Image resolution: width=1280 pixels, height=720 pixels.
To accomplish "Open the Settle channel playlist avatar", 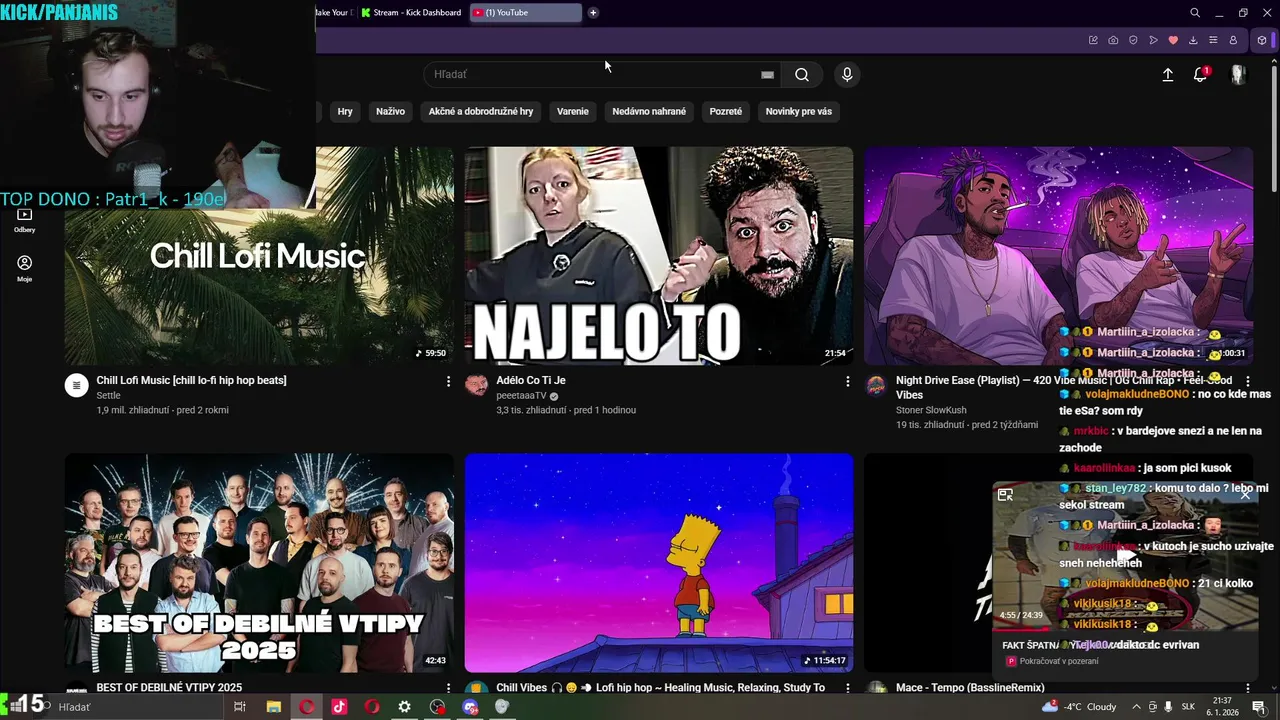I will (x=77, y=385).
